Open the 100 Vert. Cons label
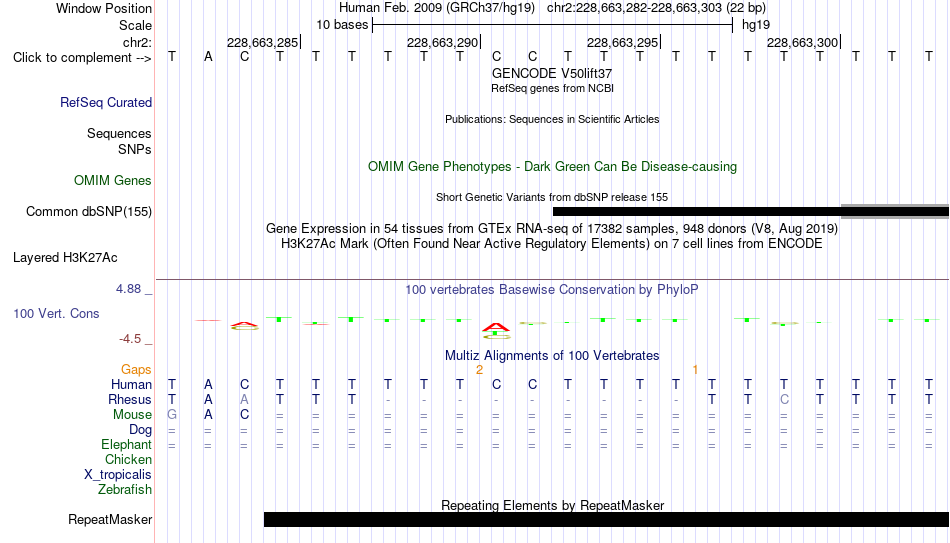 coord(56,313)
